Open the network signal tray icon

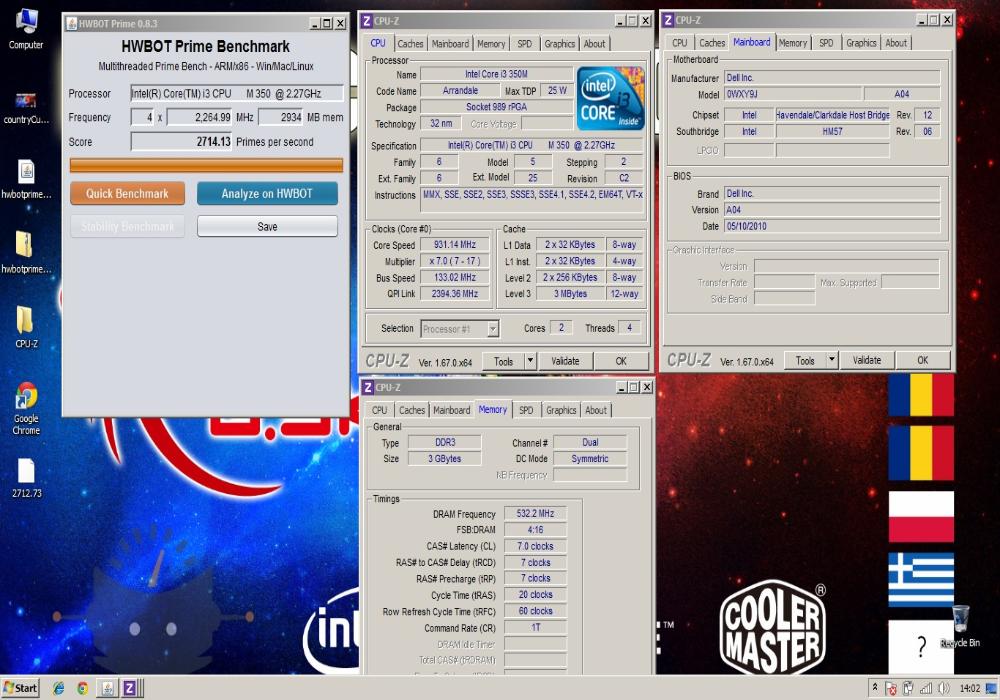pos(926,689)
